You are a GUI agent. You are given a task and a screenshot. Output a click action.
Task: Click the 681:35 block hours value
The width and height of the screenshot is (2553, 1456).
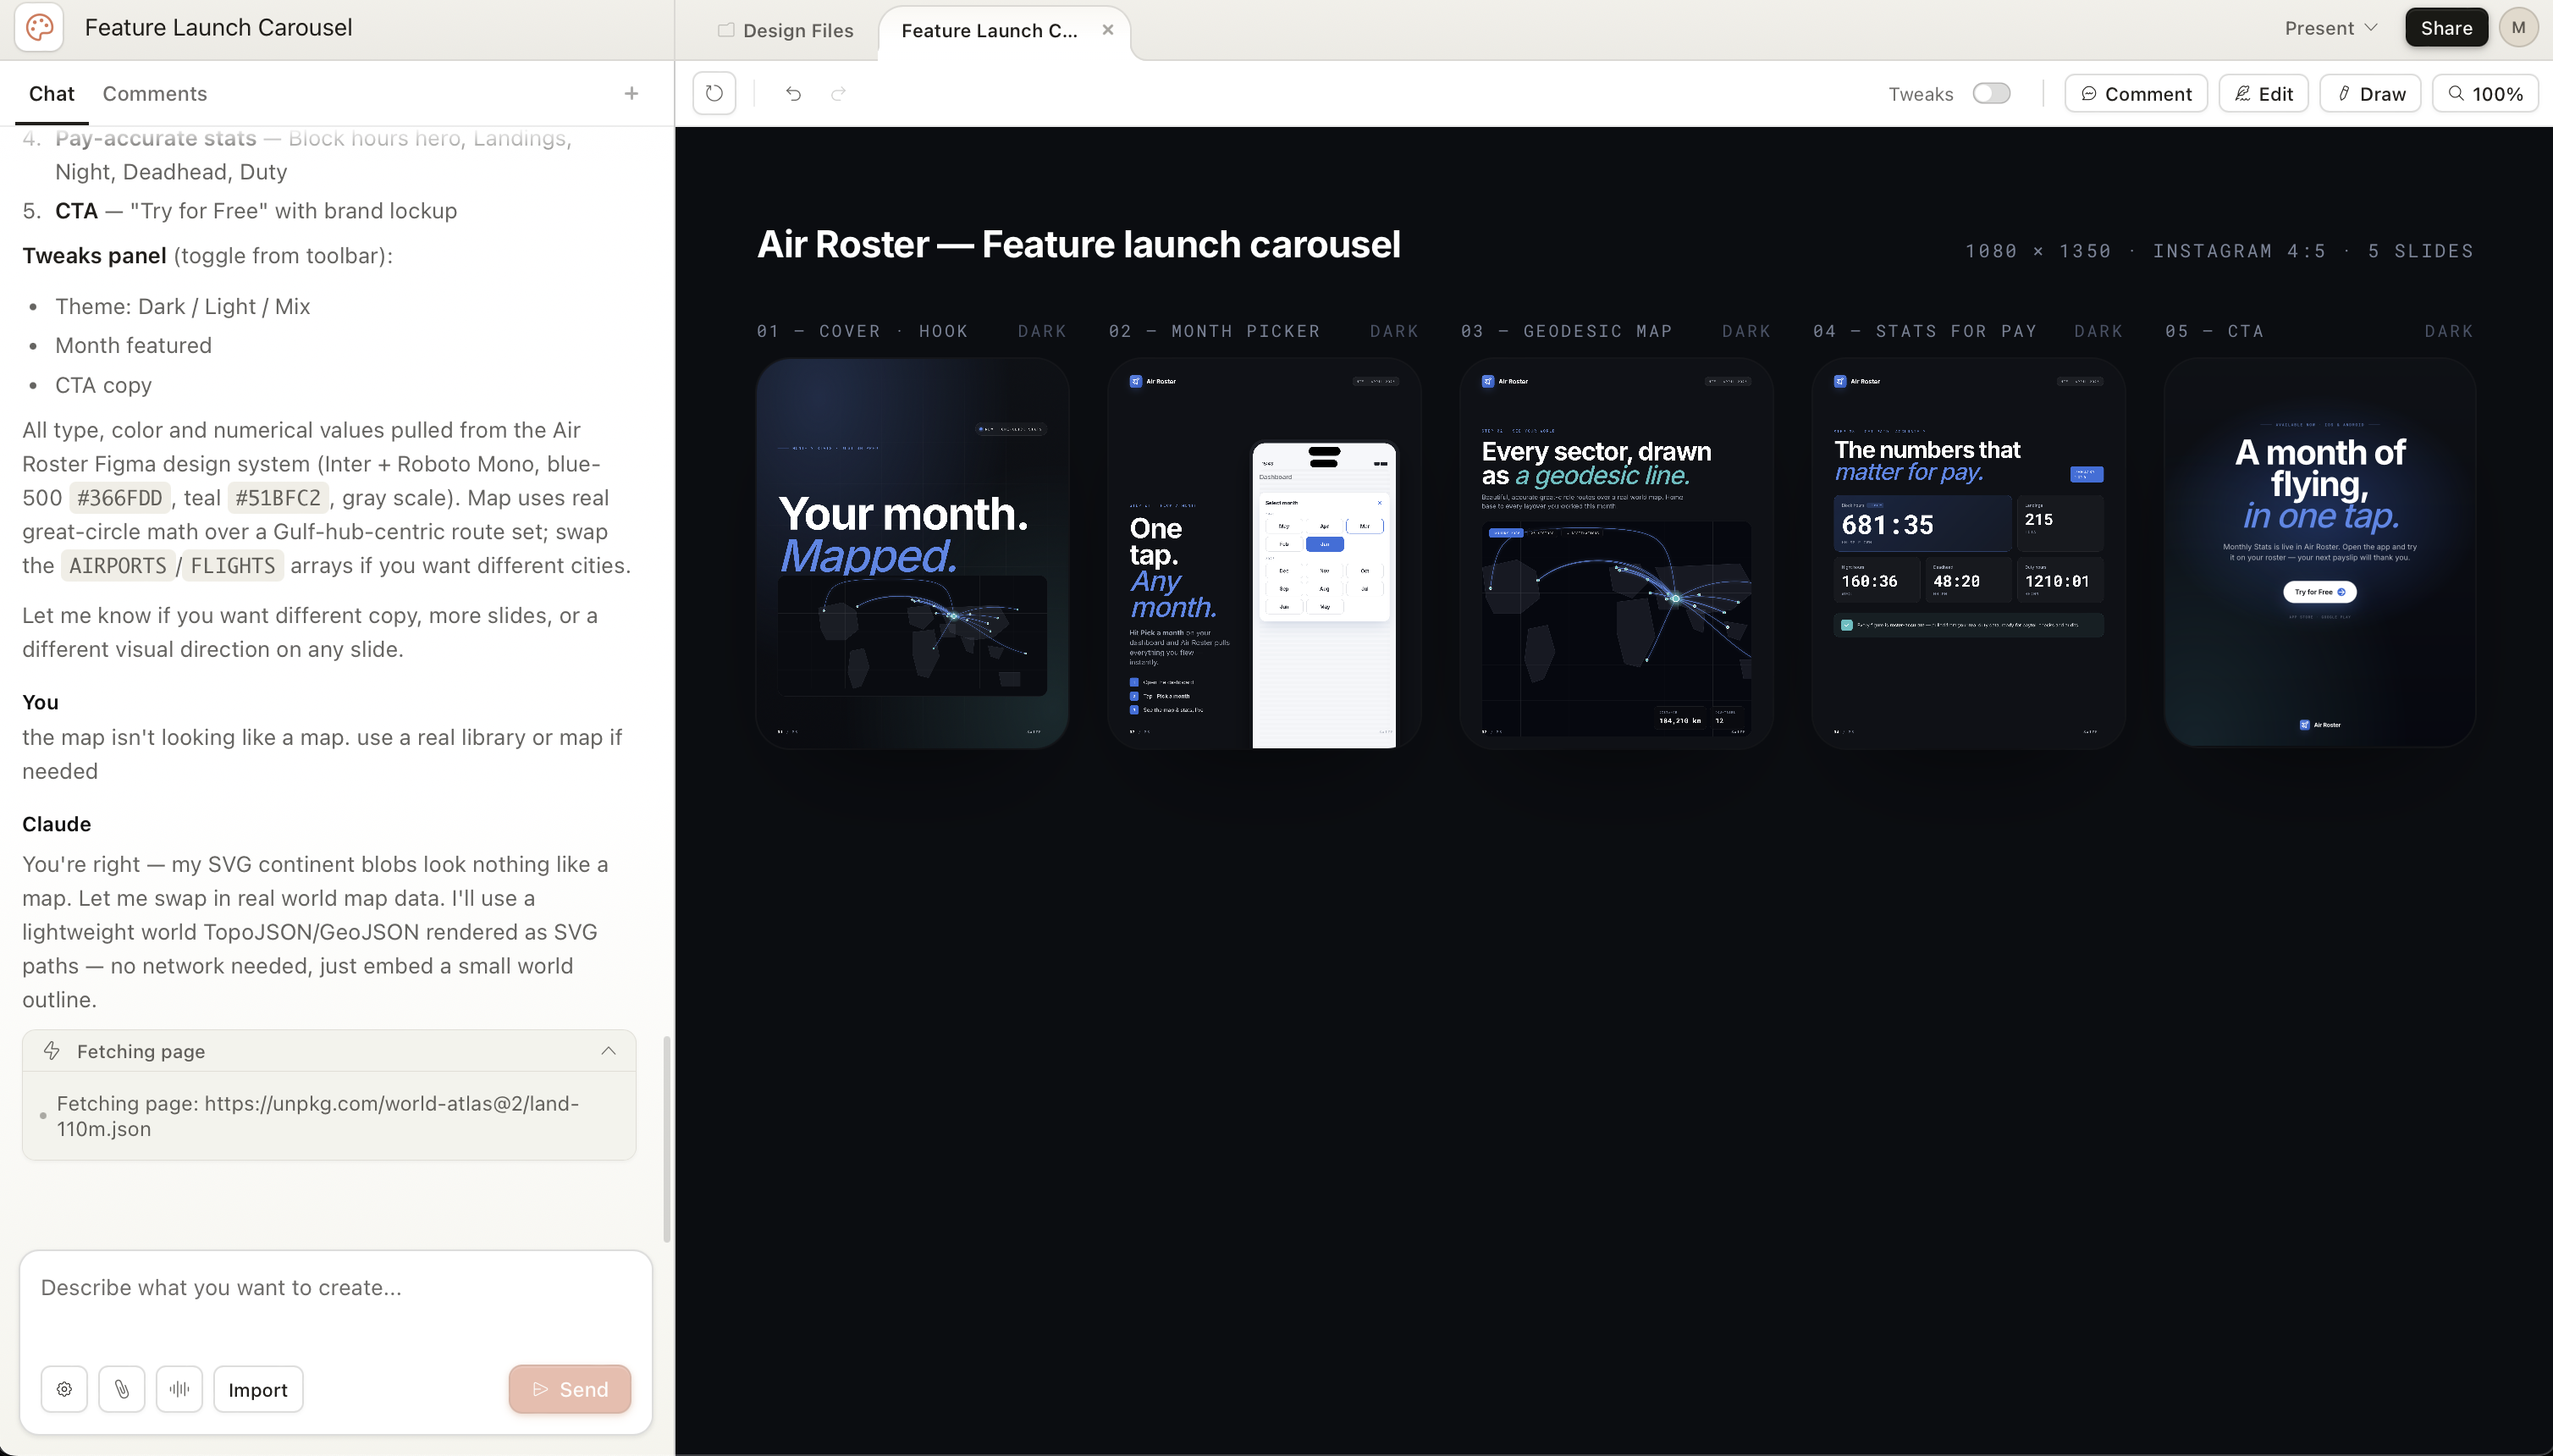pos(1887,525)
